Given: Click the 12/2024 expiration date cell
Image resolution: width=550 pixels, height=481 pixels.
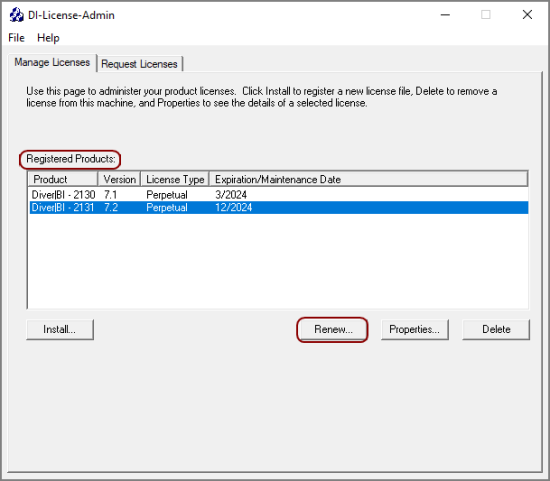Looking at the screenshot, I should click(234, 207).
